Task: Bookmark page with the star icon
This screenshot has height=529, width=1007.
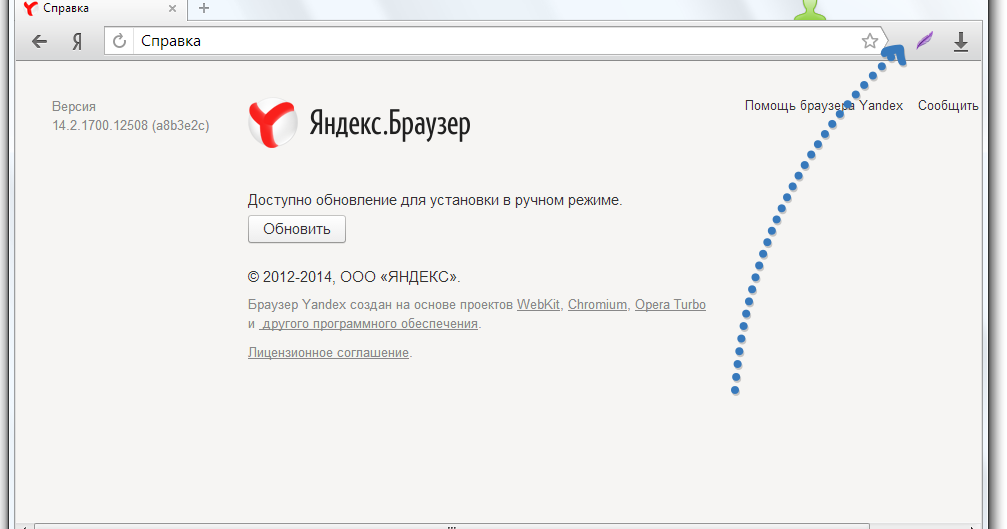Action: pos(870,41)
